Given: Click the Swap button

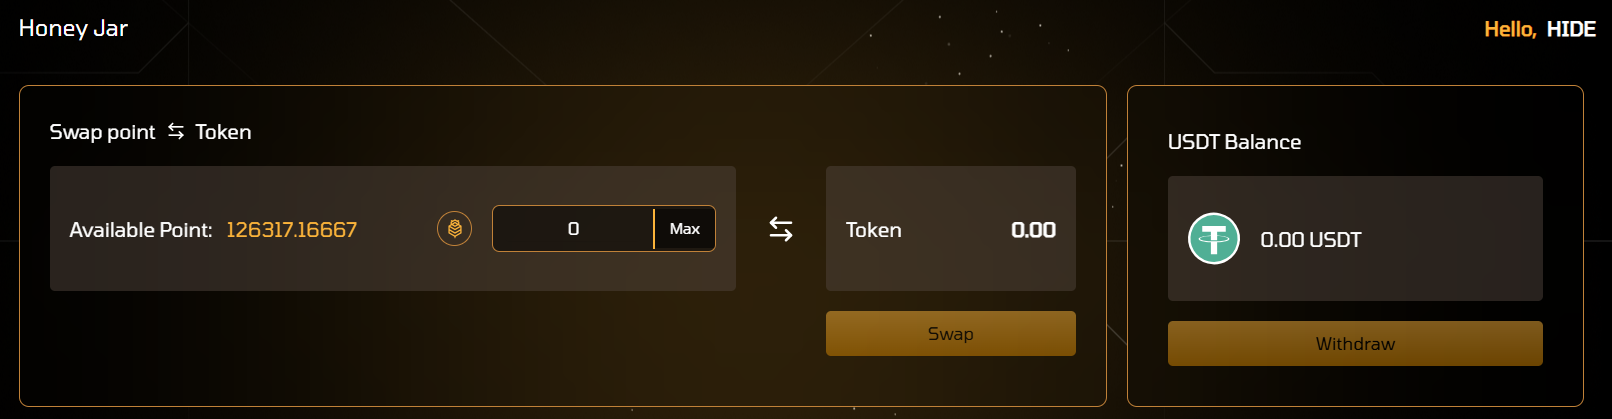Looking at the screenshot, I should (950, 334).
